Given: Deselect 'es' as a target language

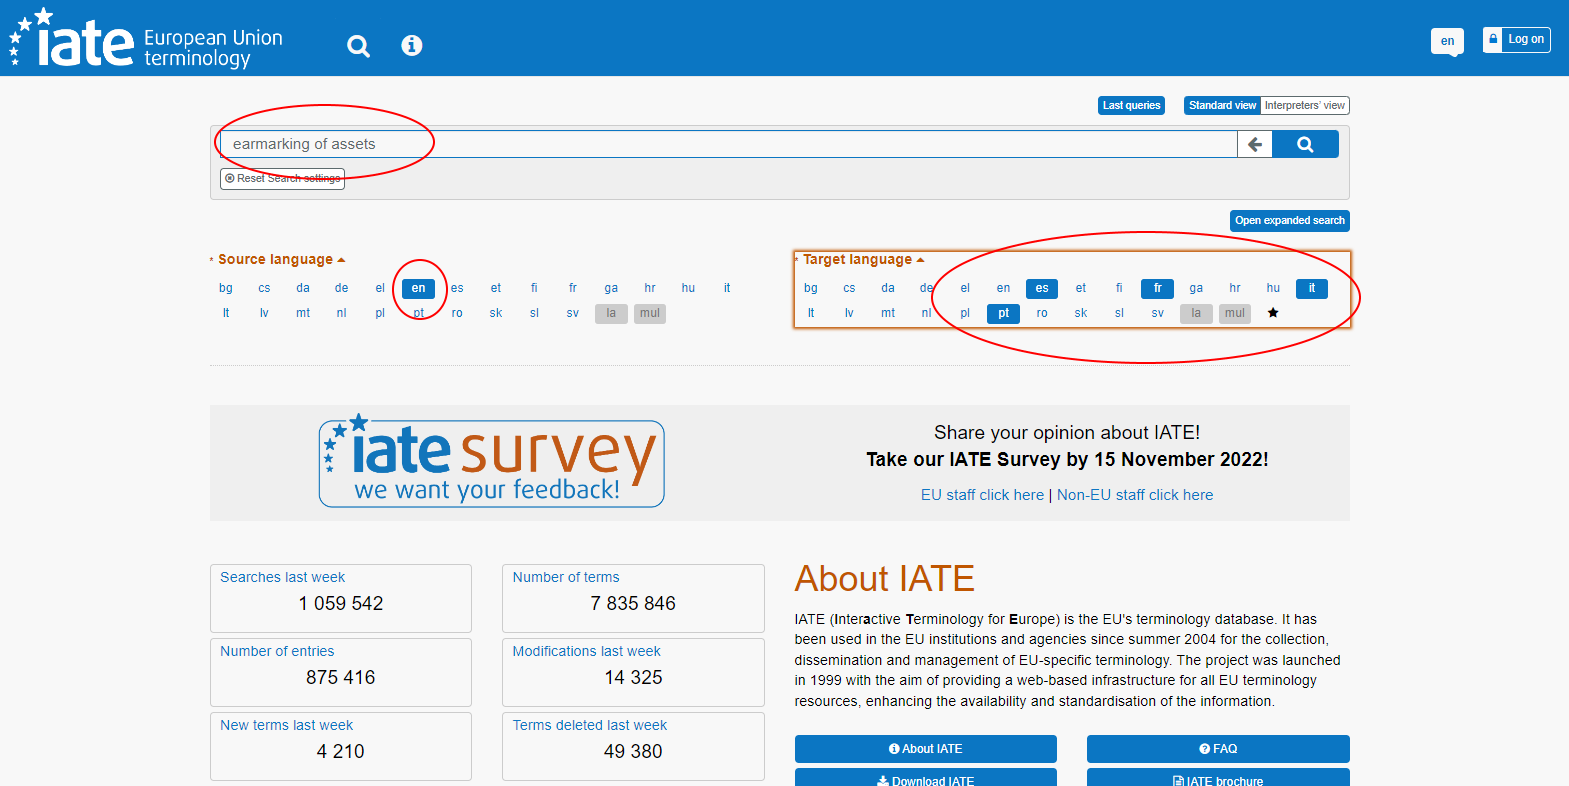Looking at the screenshot, I should [1042, 288].
